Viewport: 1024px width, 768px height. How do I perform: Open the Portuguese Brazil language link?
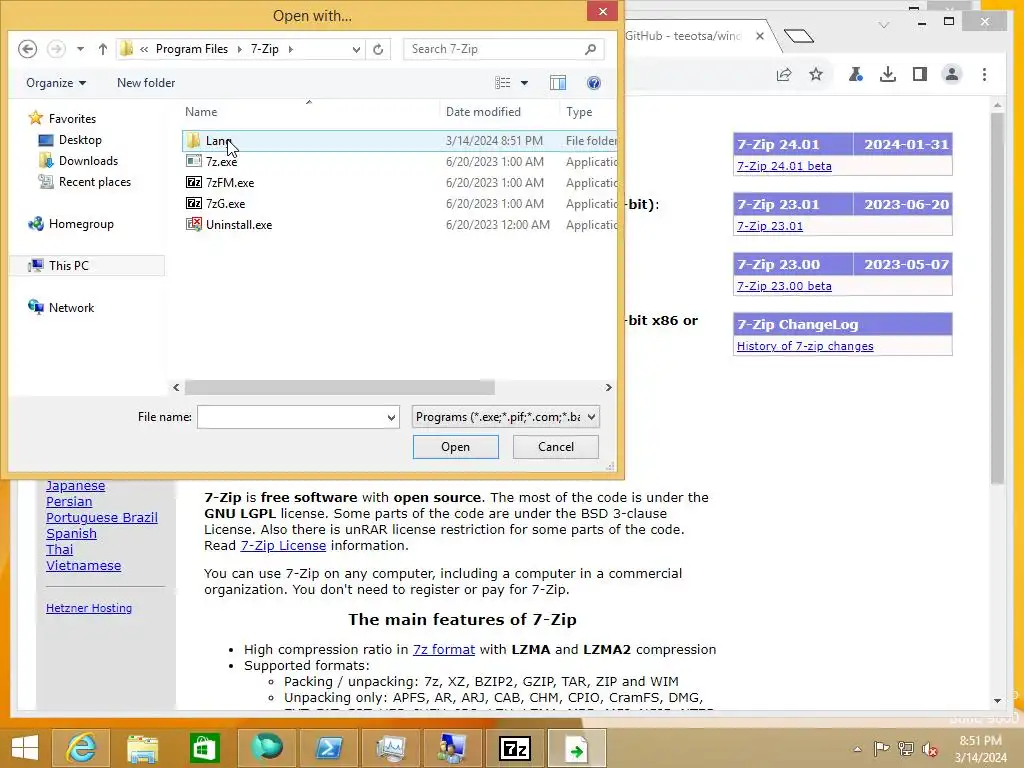coord(102,517)
